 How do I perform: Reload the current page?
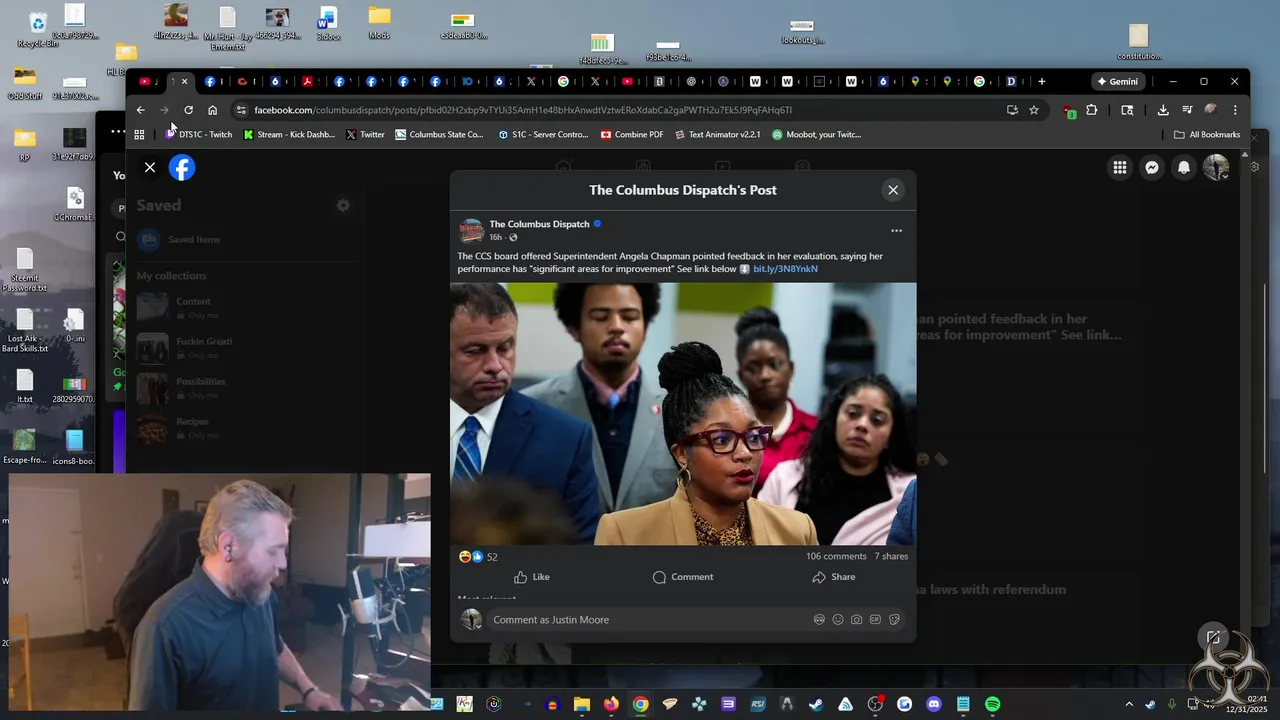click(188, 110)
